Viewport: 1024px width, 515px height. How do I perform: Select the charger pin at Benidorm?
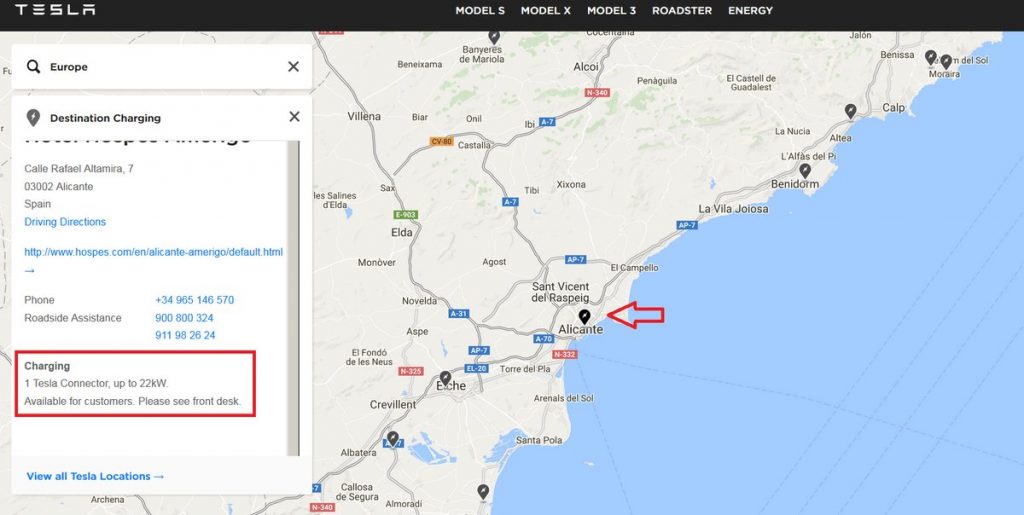point(805,170)
